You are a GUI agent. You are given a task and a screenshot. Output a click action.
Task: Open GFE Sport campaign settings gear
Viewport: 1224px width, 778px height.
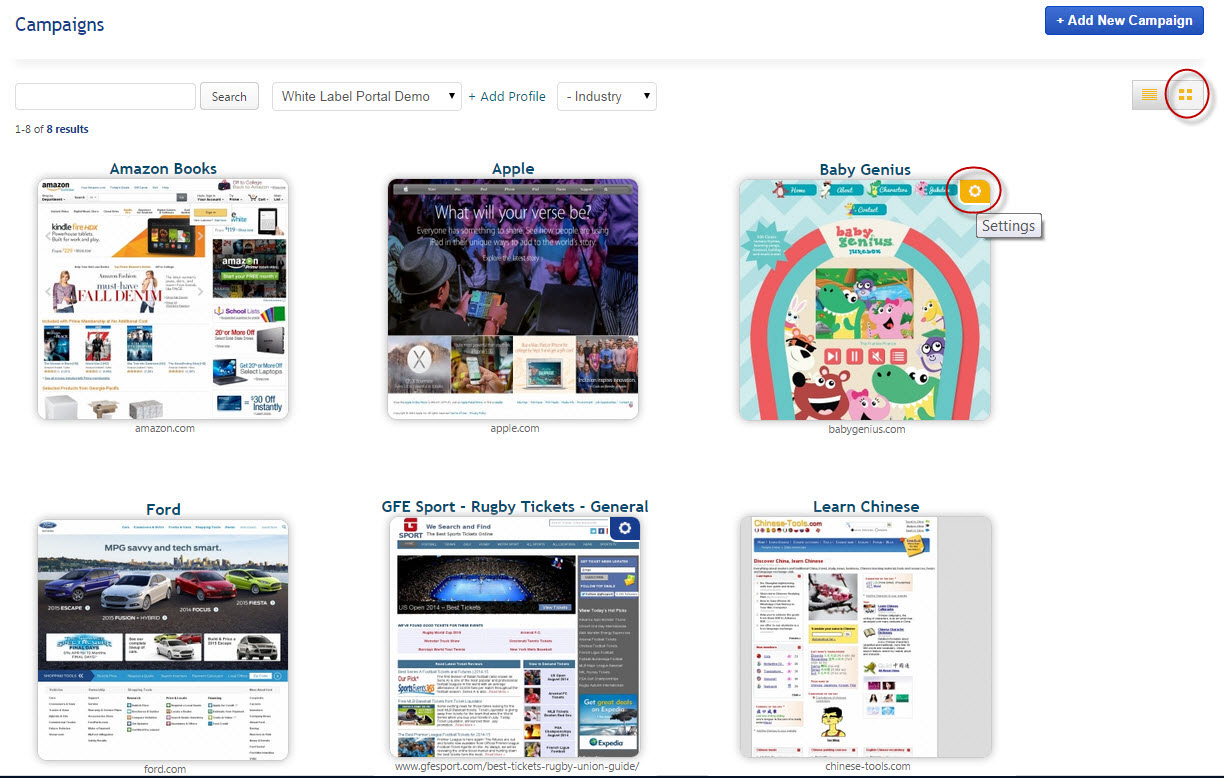coord(624,529)
